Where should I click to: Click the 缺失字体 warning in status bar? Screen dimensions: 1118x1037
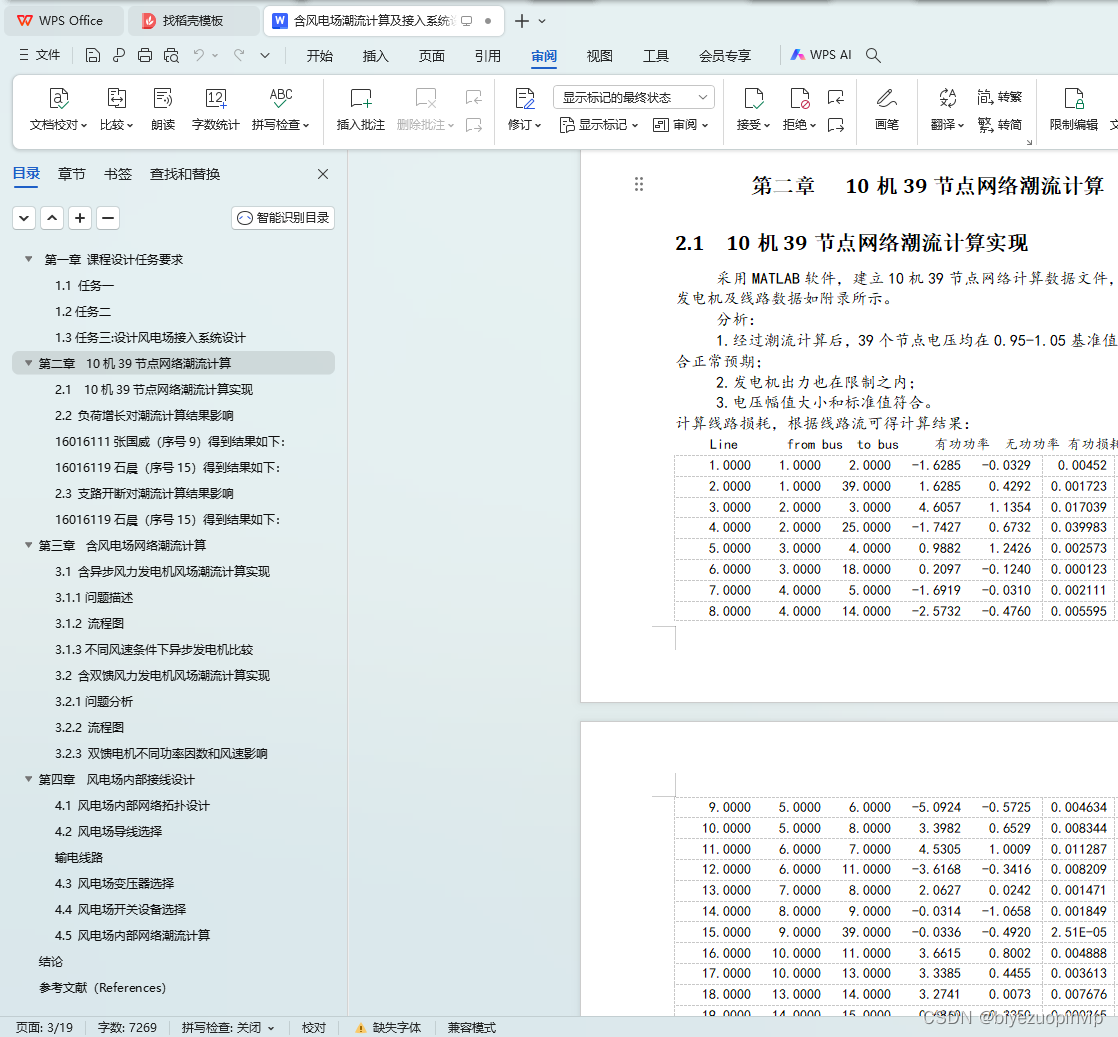tap(389, 1027)
